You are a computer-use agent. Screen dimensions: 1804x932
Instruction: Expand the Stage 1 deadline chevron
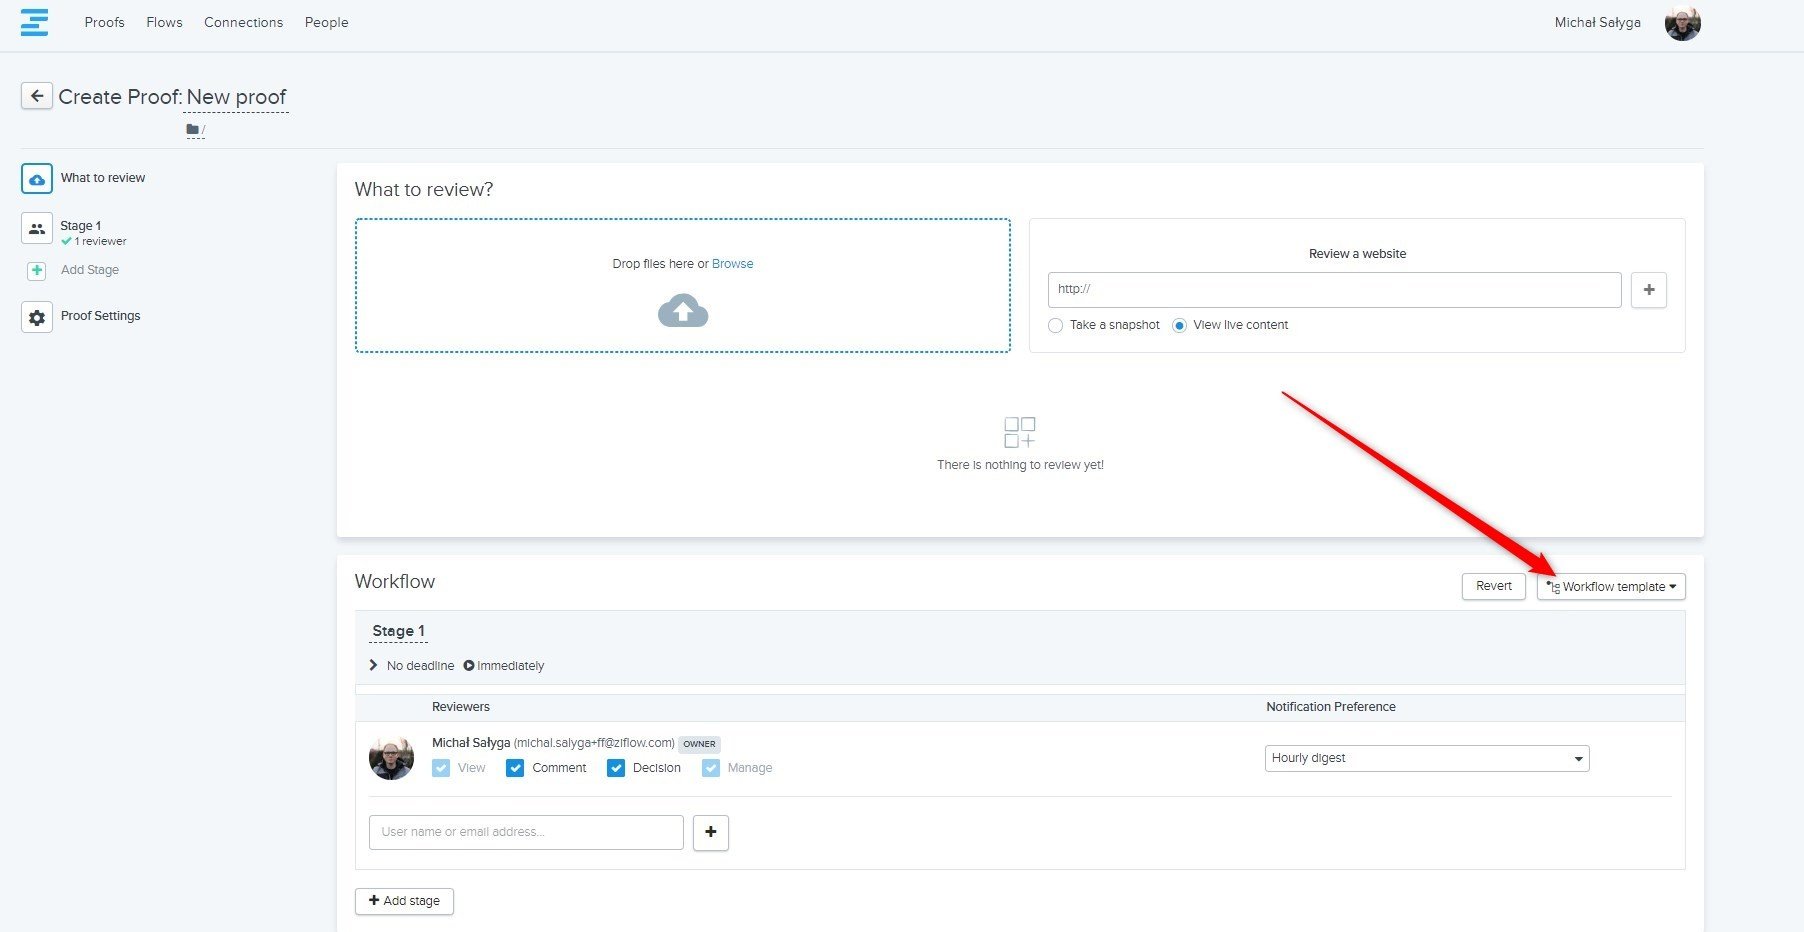(x=373, y=666)
